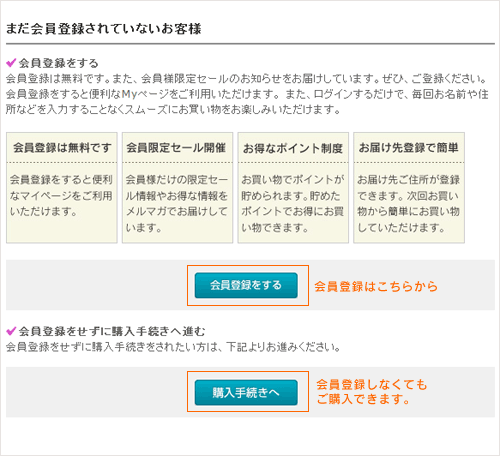Click the sentence 下記よりお進みください
This screenshot has height=456, width=500.
click(284, 347)
